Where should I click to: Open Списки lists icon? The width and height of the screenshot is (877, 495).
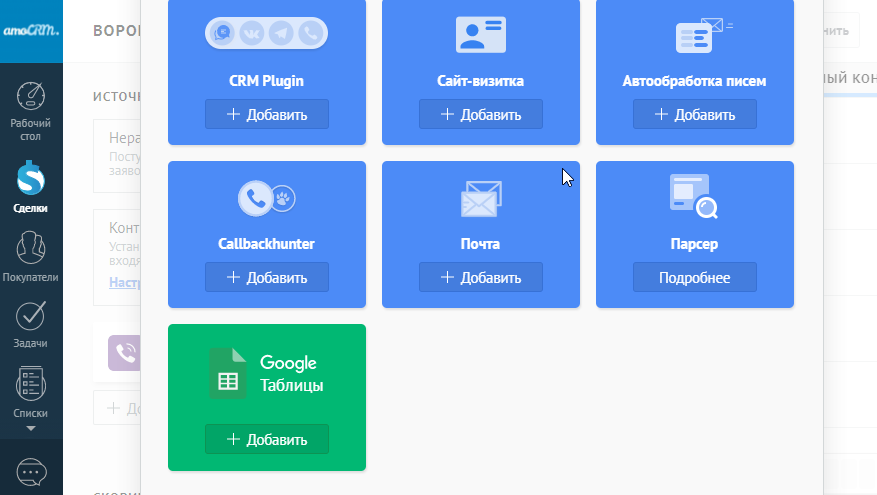[x=31, y=392]
